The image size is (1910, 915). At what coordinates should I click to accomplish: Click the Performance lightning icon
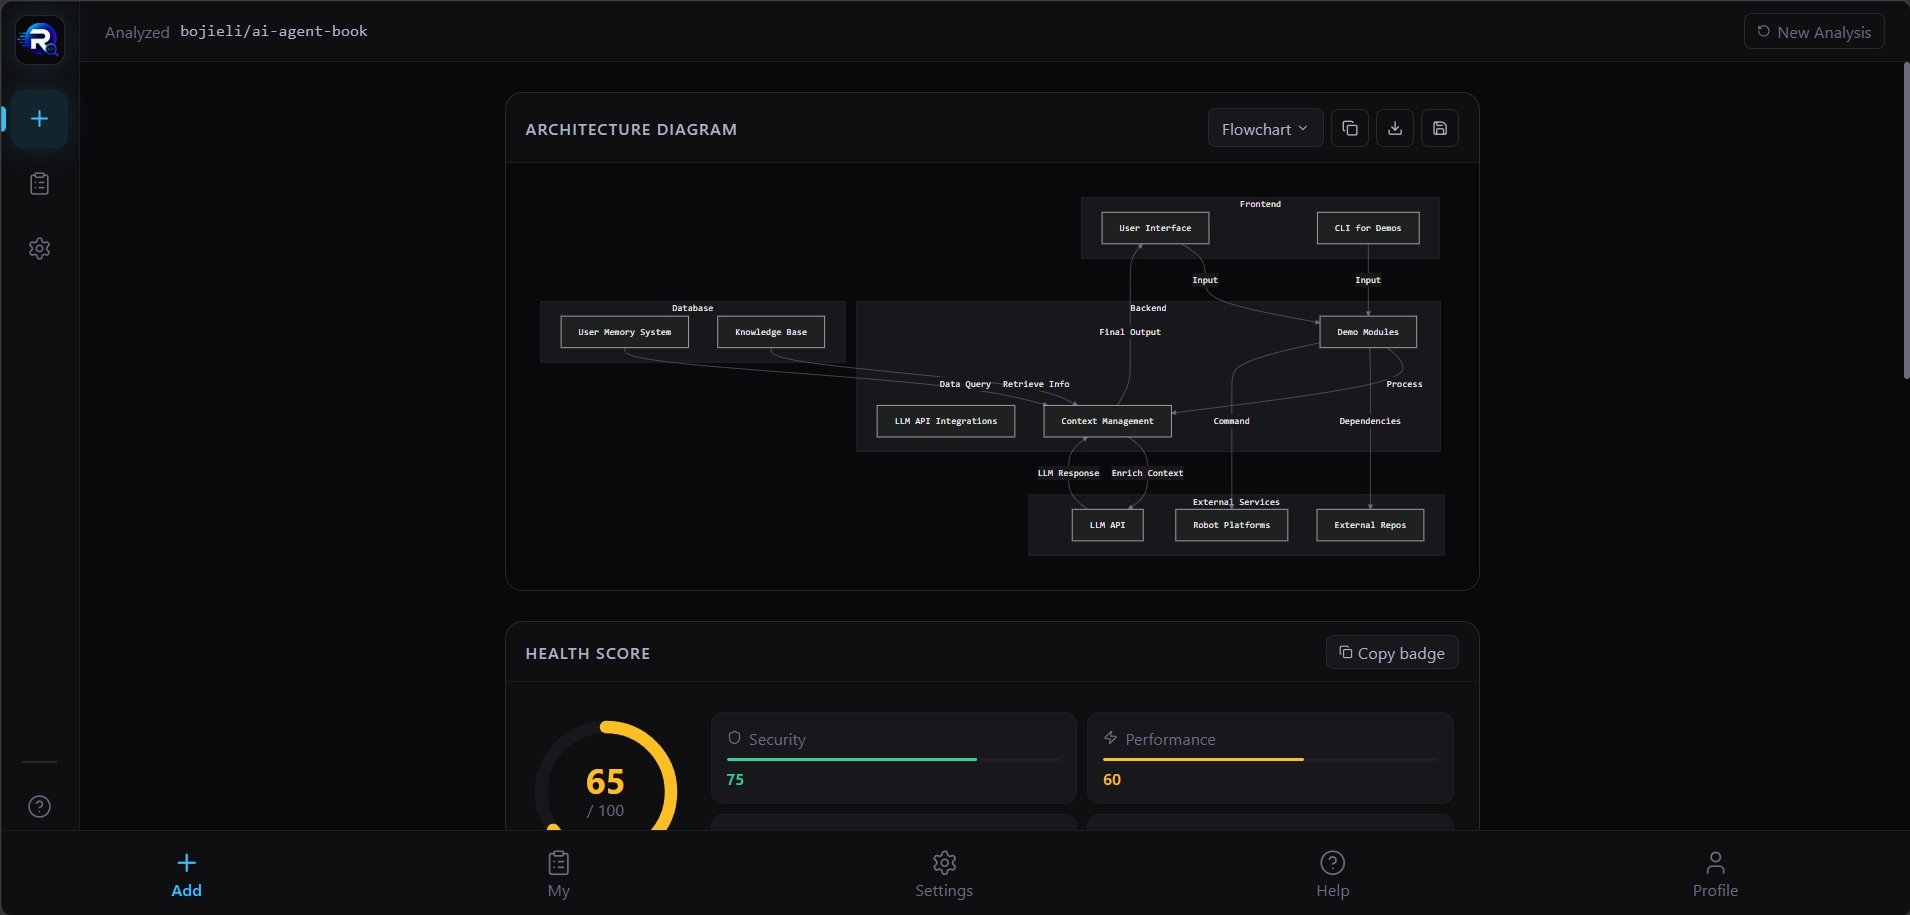[1110, 738]
